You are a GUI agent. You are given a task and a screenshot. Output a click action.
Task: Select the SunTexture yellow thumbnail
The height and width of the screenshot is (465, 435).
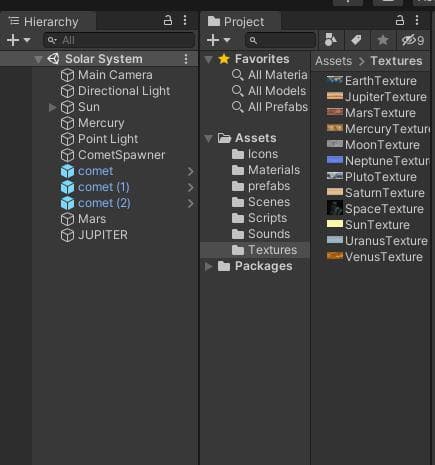click(335, 224)
